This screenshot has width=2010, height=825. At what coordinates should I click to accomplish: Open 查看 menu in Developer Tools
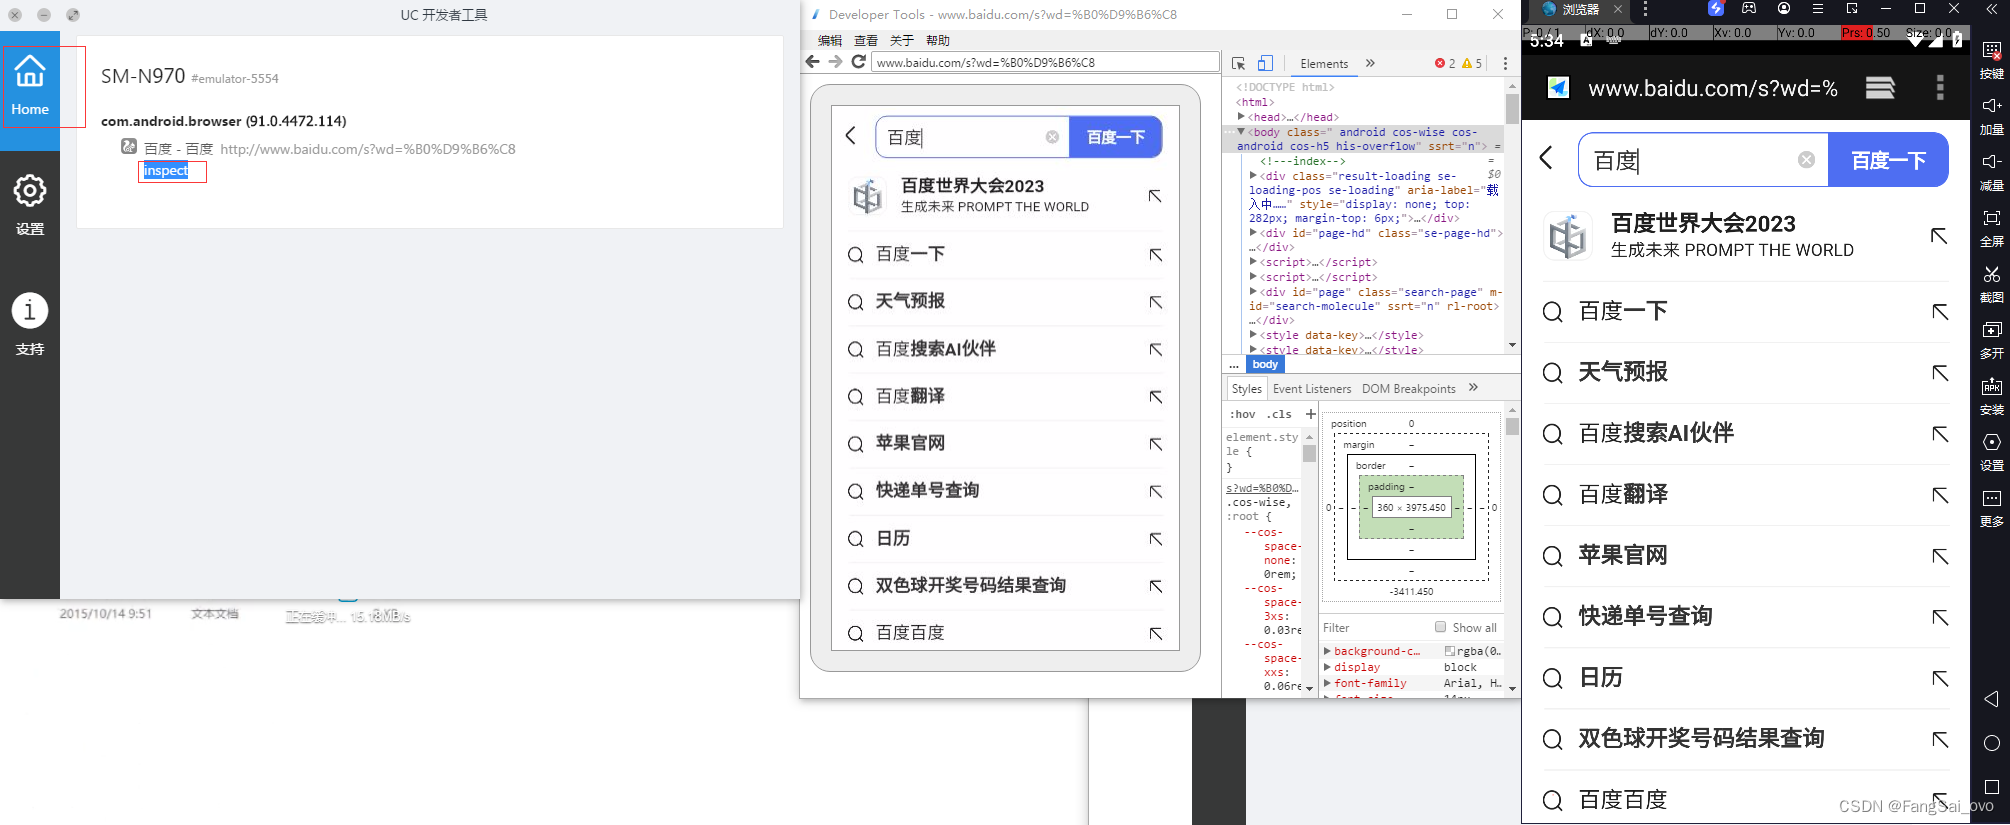click(x=866, y=41)
